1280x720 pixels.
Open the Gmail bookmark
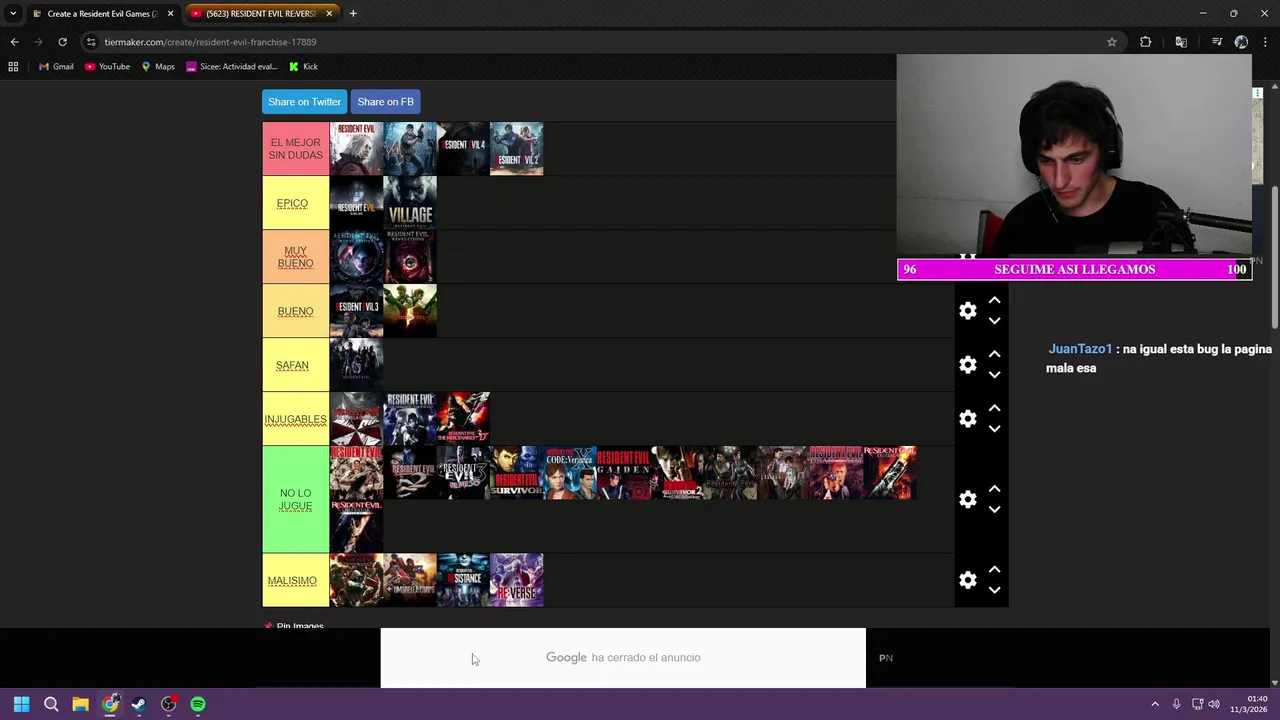[x=56, y=67]
